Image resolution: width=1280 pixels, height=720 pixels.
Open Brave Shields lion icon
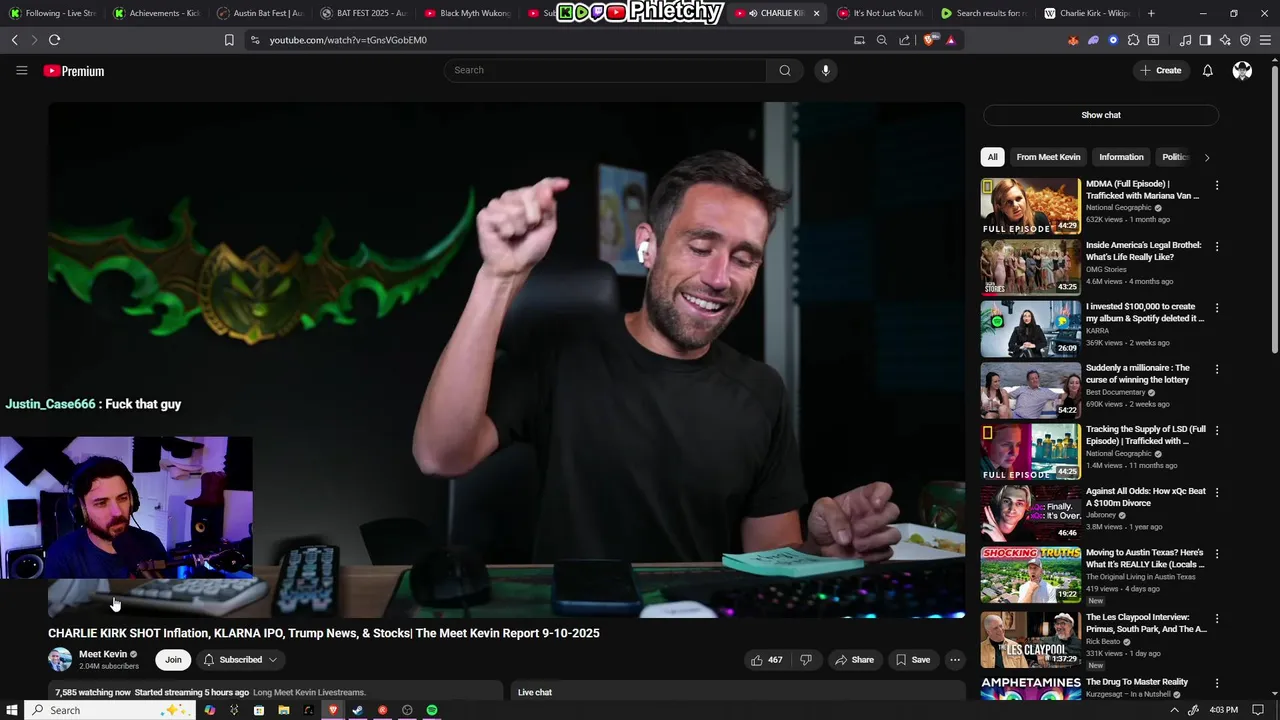click(x=931, y=40)
